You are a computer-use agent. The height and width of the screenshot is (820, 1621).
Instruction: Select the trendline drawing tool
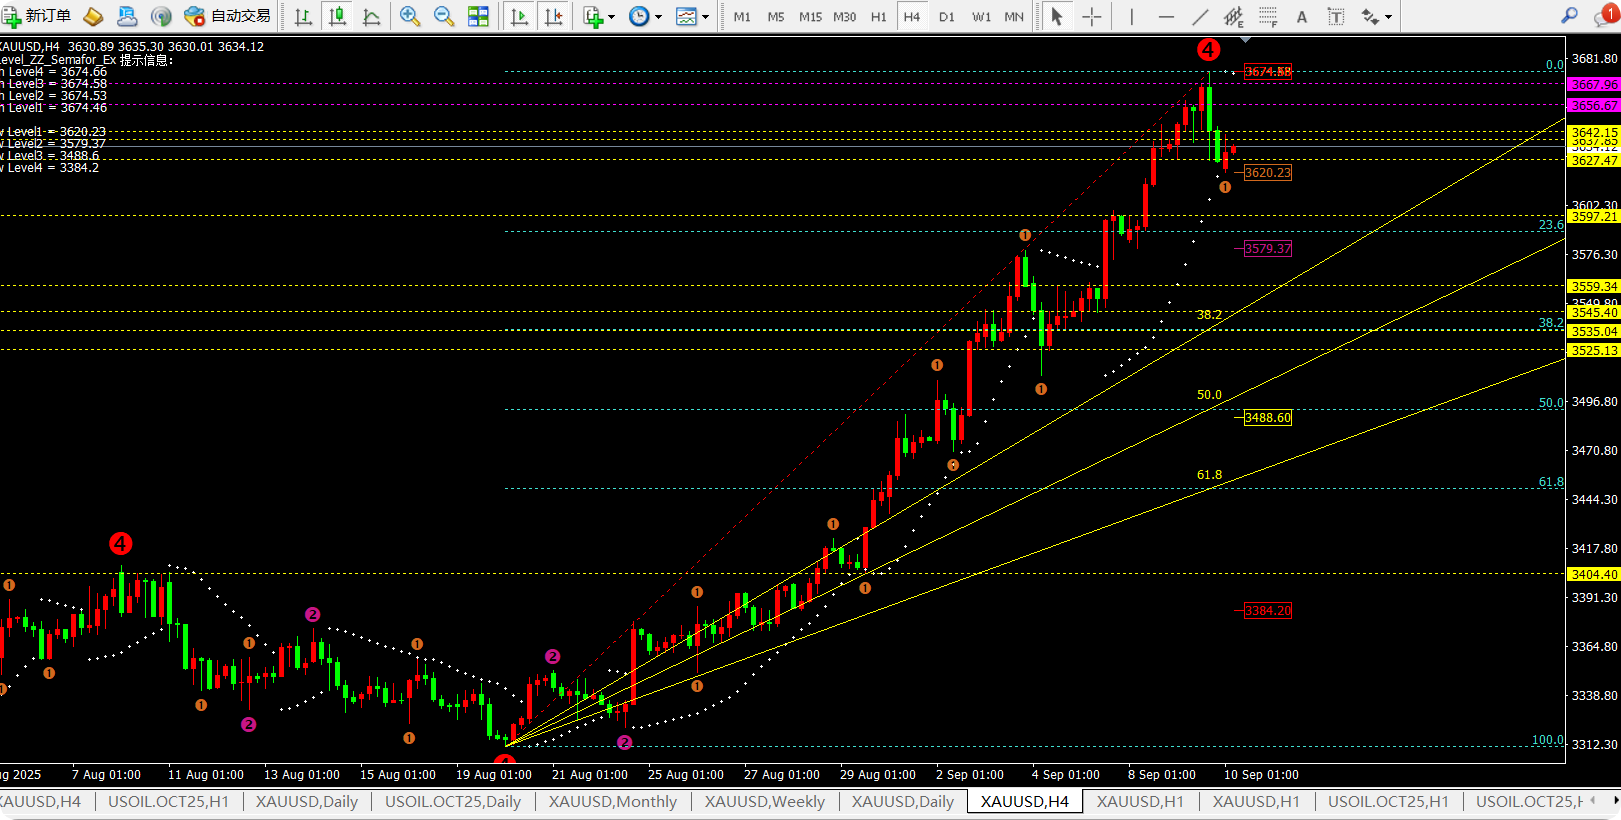[x=1200, y=16]
